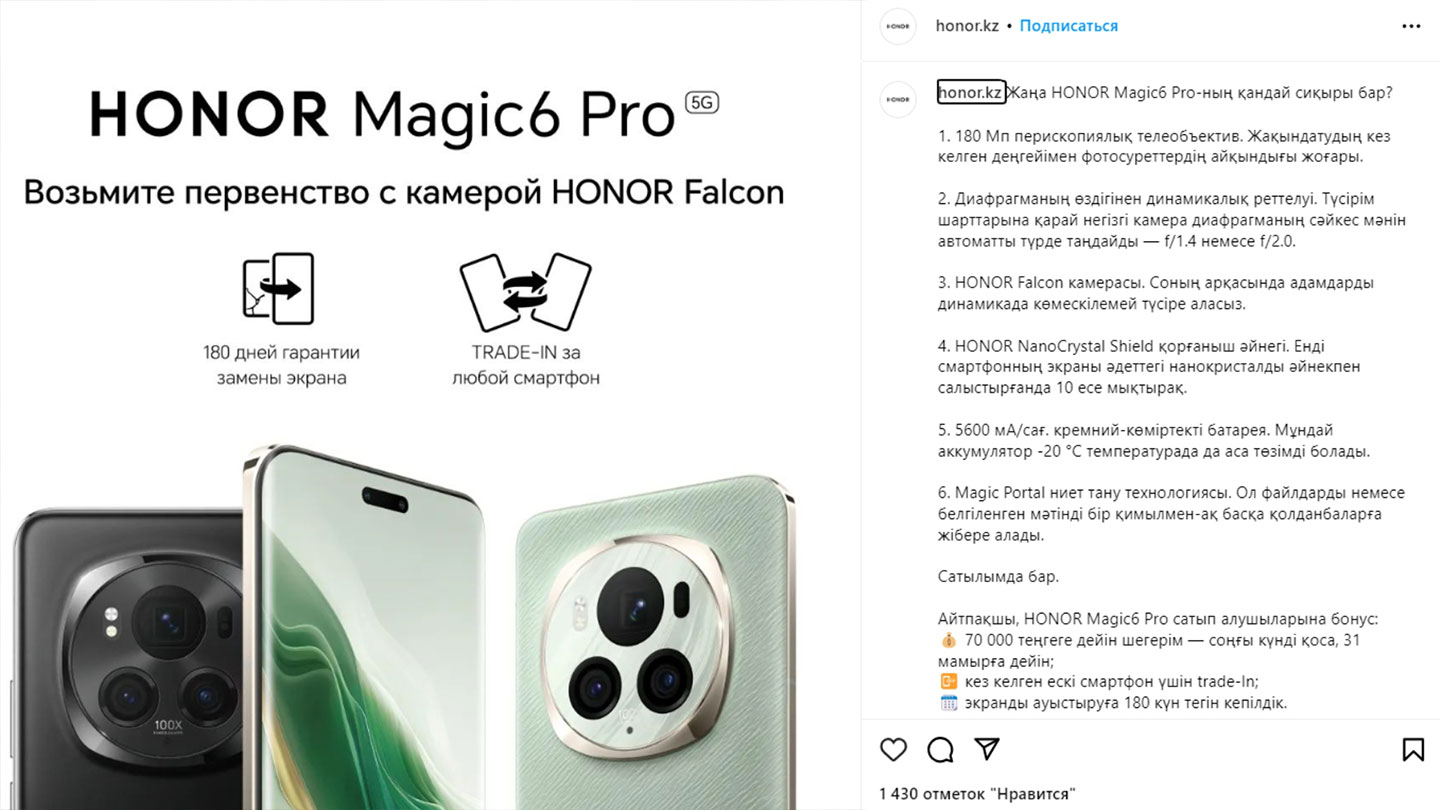The width and height of the screenshot is (1440, 810).
Task: Click the HONOR Magic6 Pro headline
Action: click(x=382, y=112)
